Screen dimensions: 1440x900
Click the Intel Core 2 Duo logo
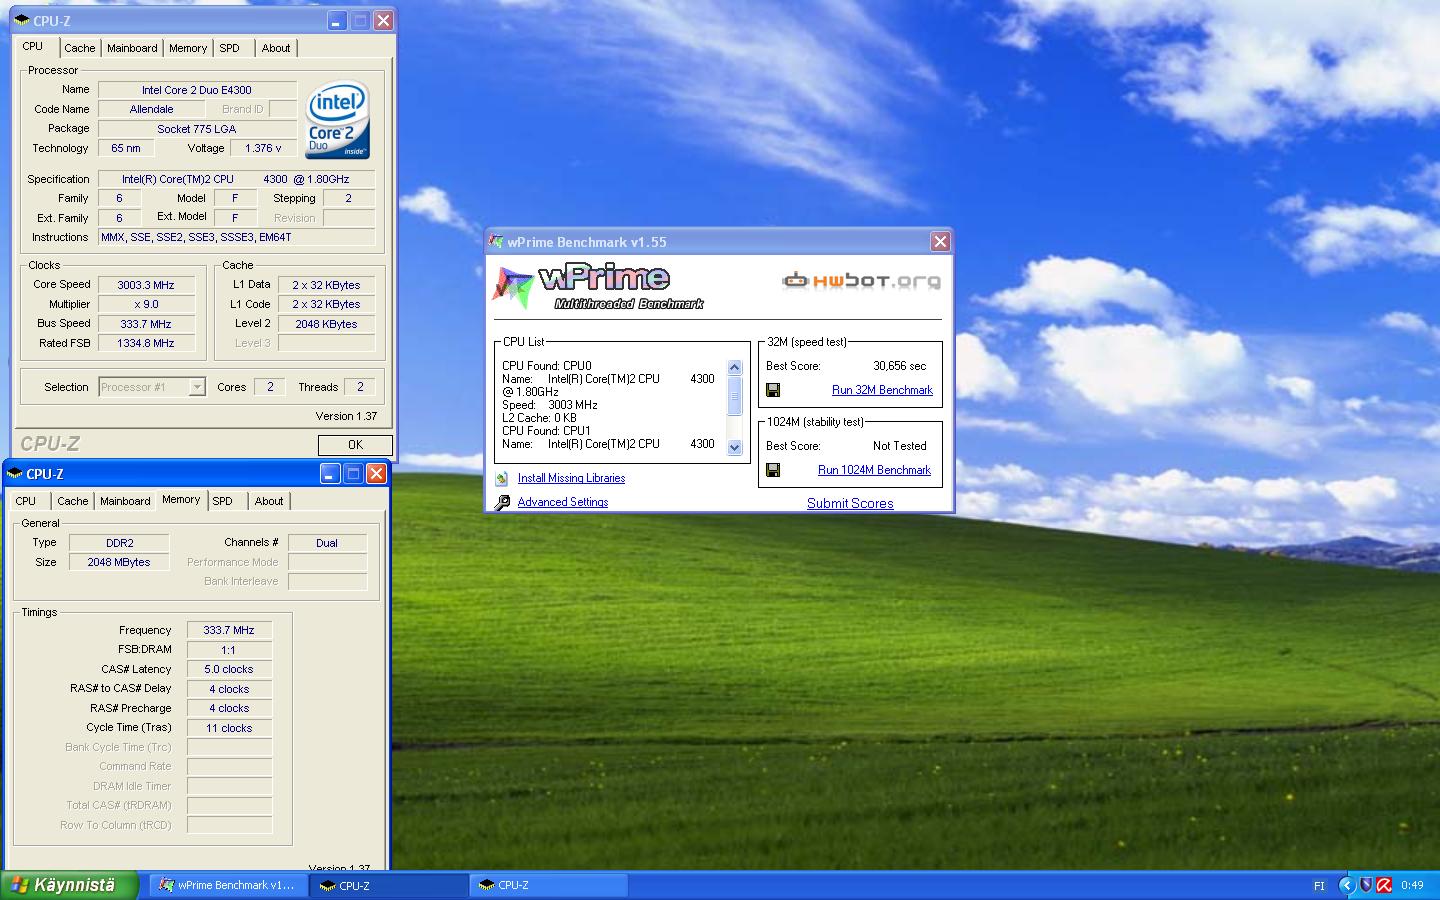coord(338,120)
